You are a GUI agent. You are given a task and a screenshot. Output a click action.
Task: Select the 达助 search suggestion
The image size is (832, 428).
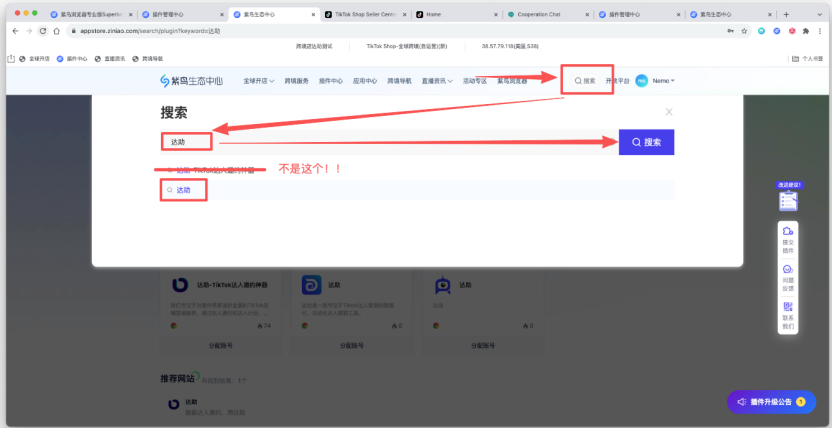pos(185,189)
